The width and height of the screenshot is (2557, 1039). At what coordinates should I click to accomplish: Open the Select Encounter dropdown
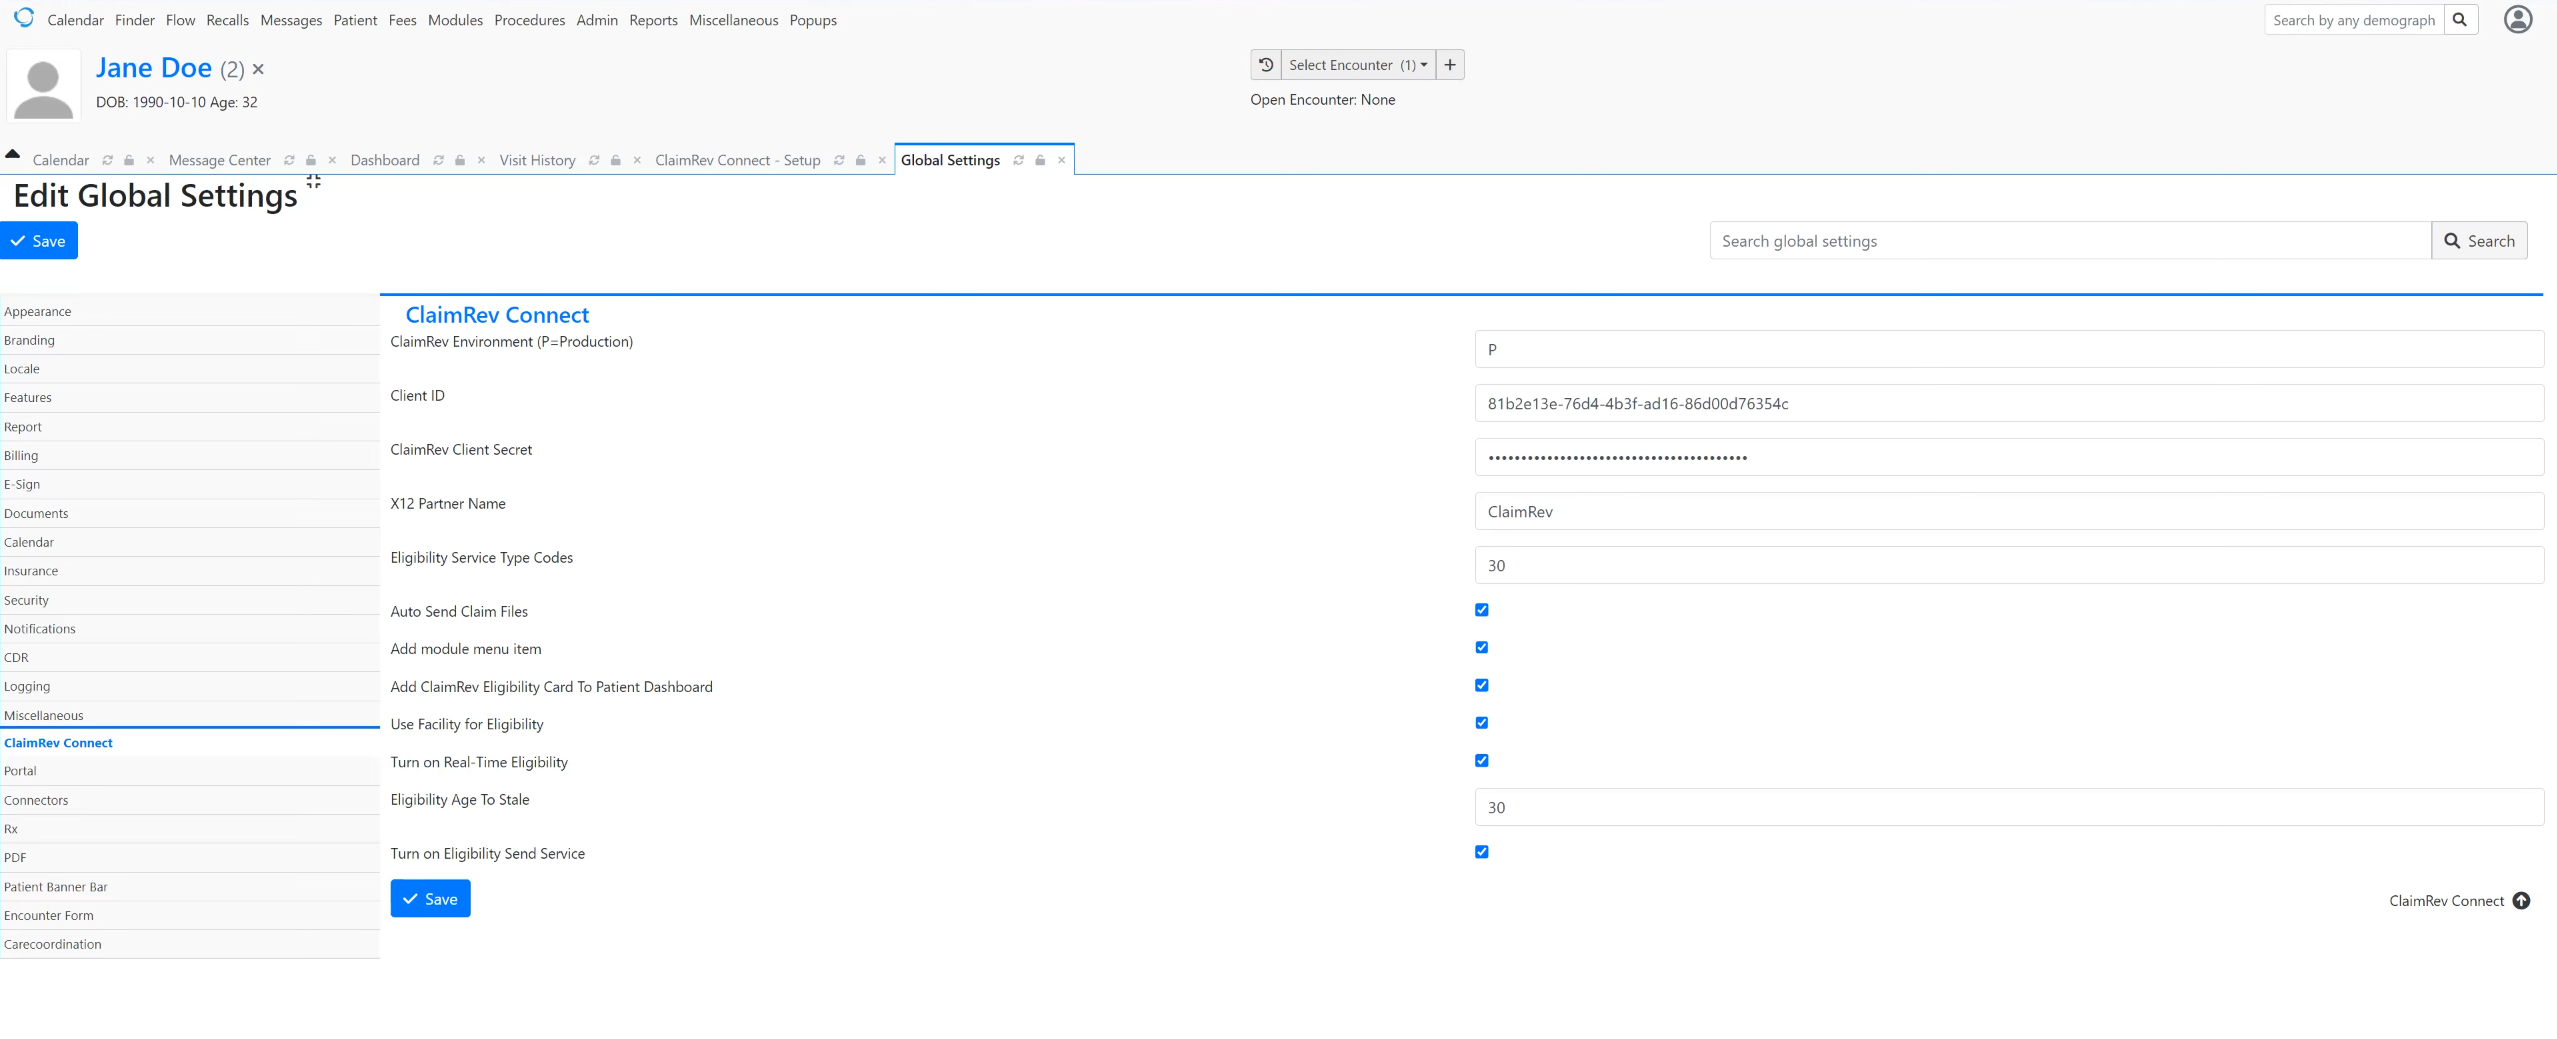click(x=1355, y=64)
